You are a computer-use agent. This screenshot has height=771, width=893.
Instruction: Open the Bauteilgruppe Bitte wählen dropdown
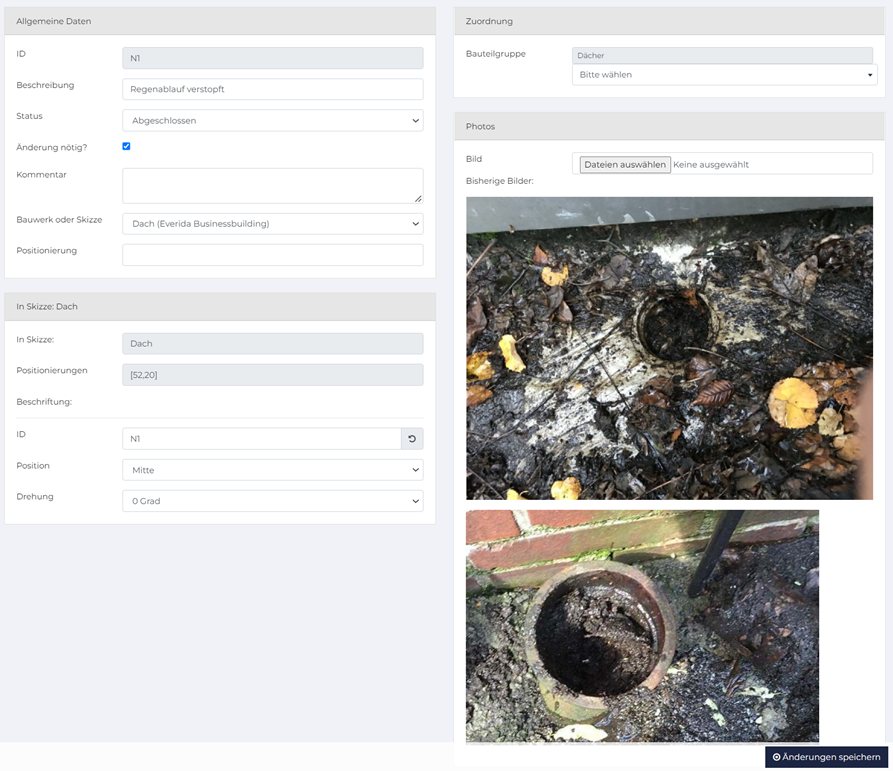[x=724, y=75]
